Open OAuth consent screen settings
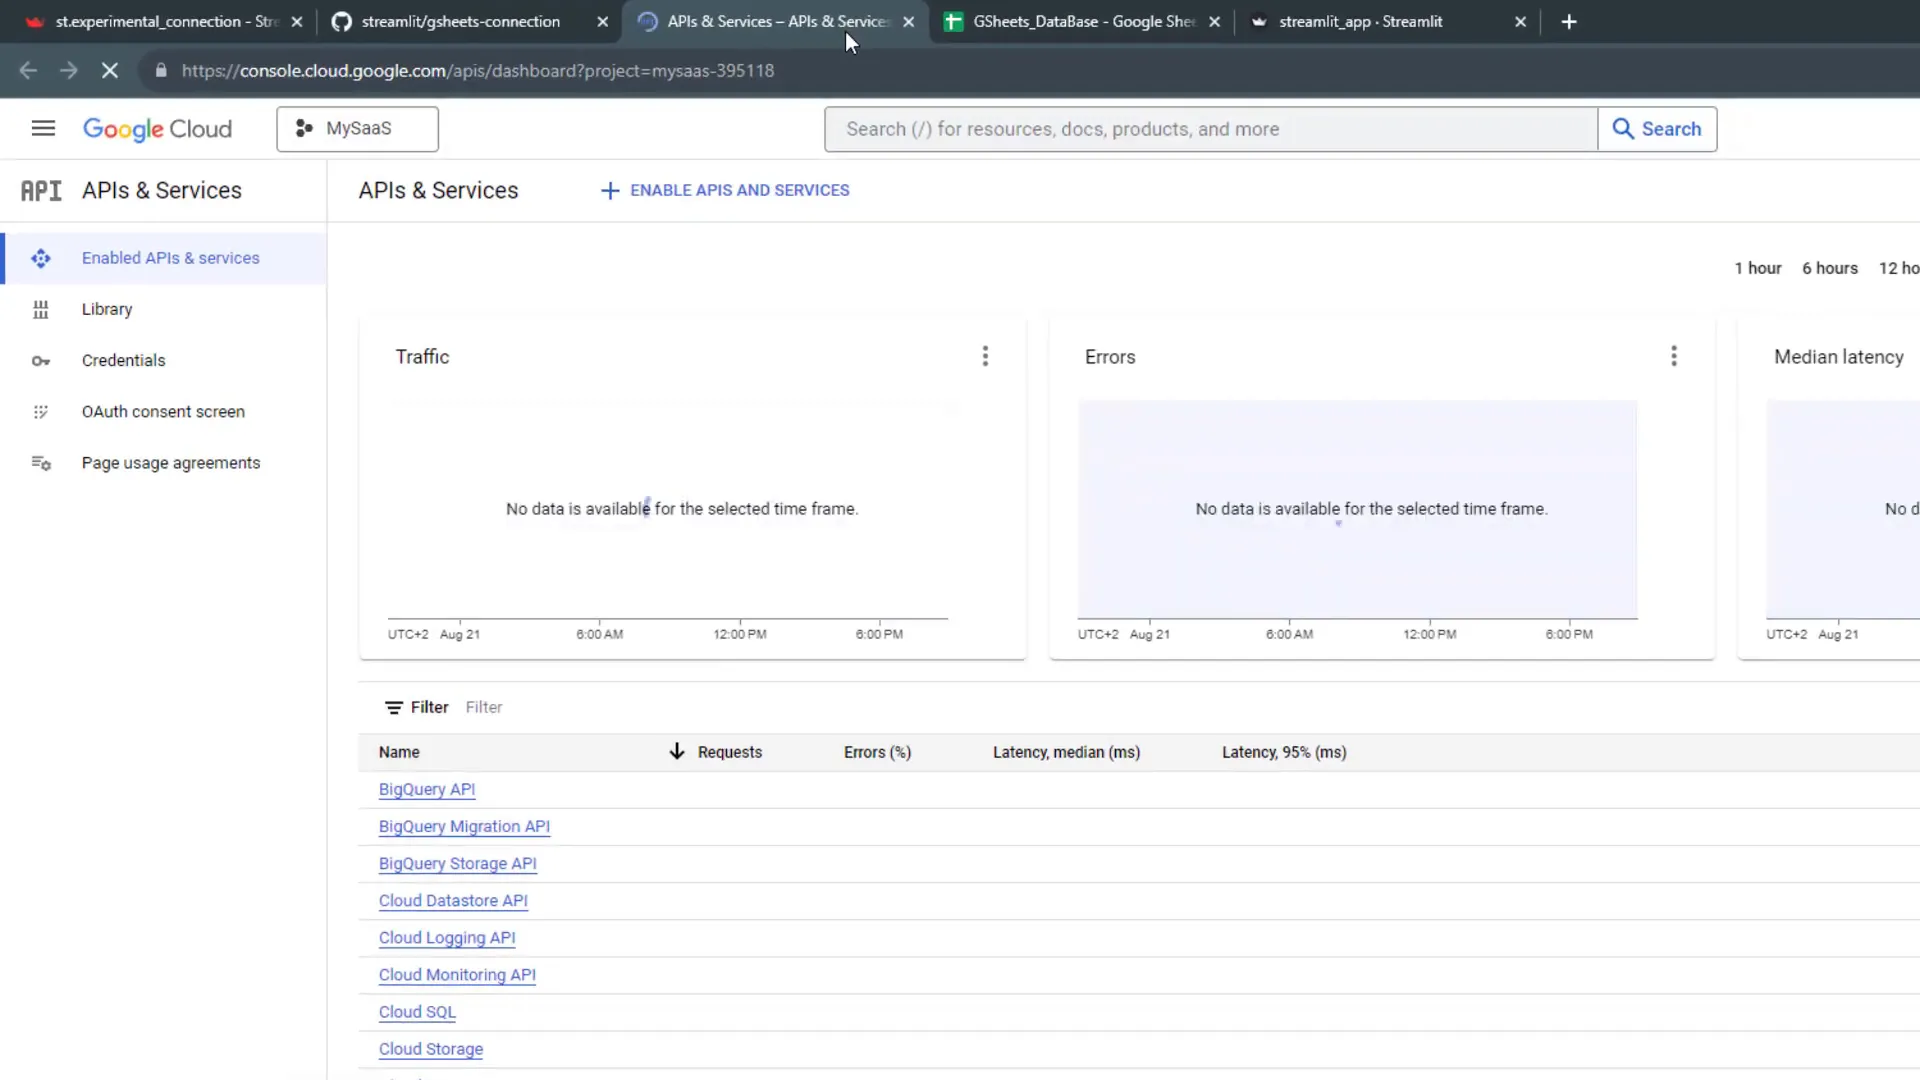Screen dimensions: 1920x1080 [x=163, y=411]
